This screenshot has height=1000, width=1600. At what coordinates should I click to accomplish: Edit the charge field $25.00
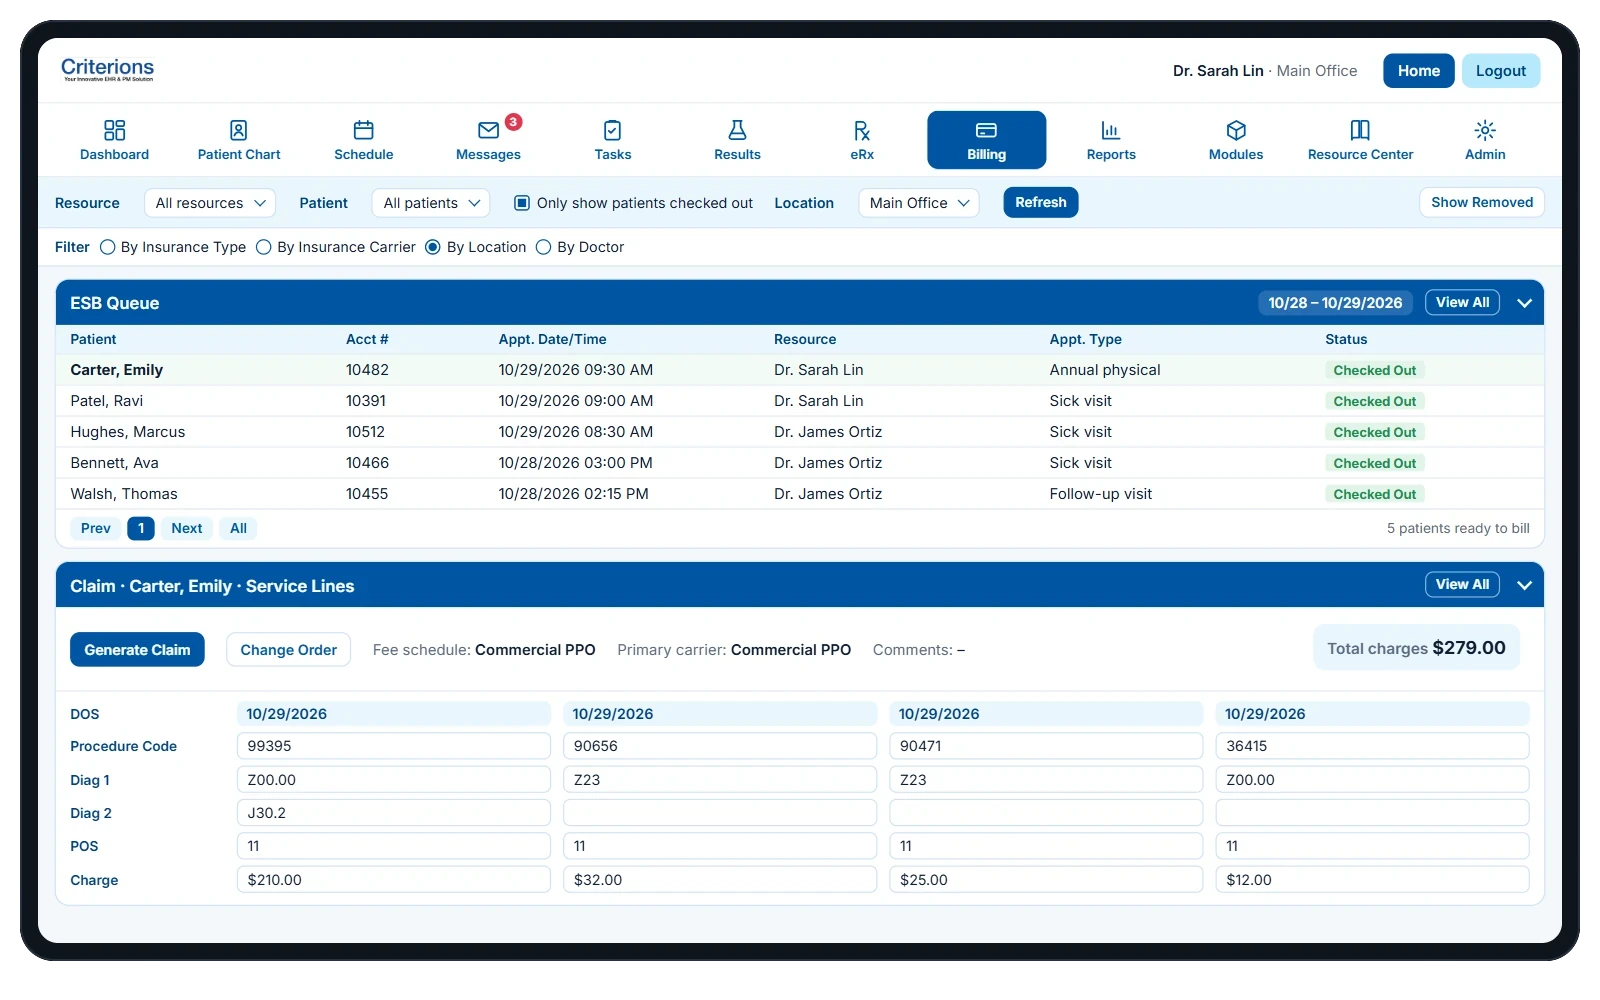(1046, 880)
